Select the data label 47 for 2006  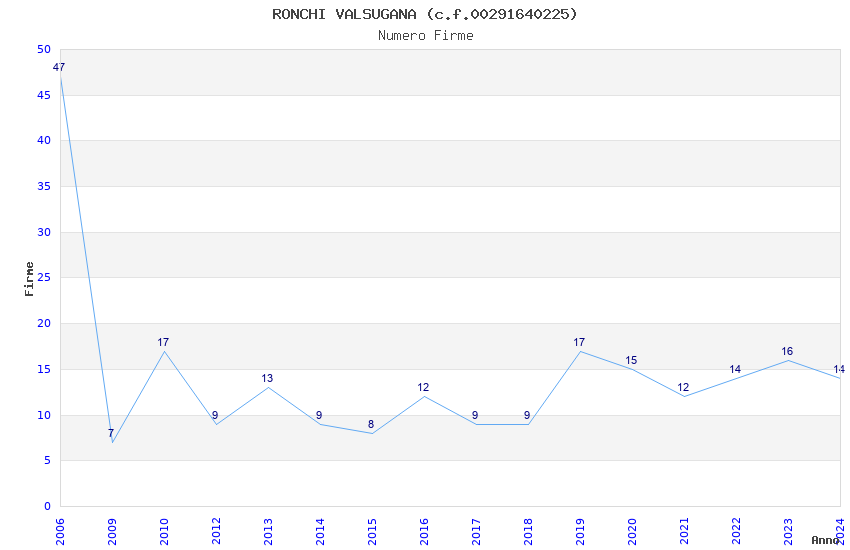[59, 67]
